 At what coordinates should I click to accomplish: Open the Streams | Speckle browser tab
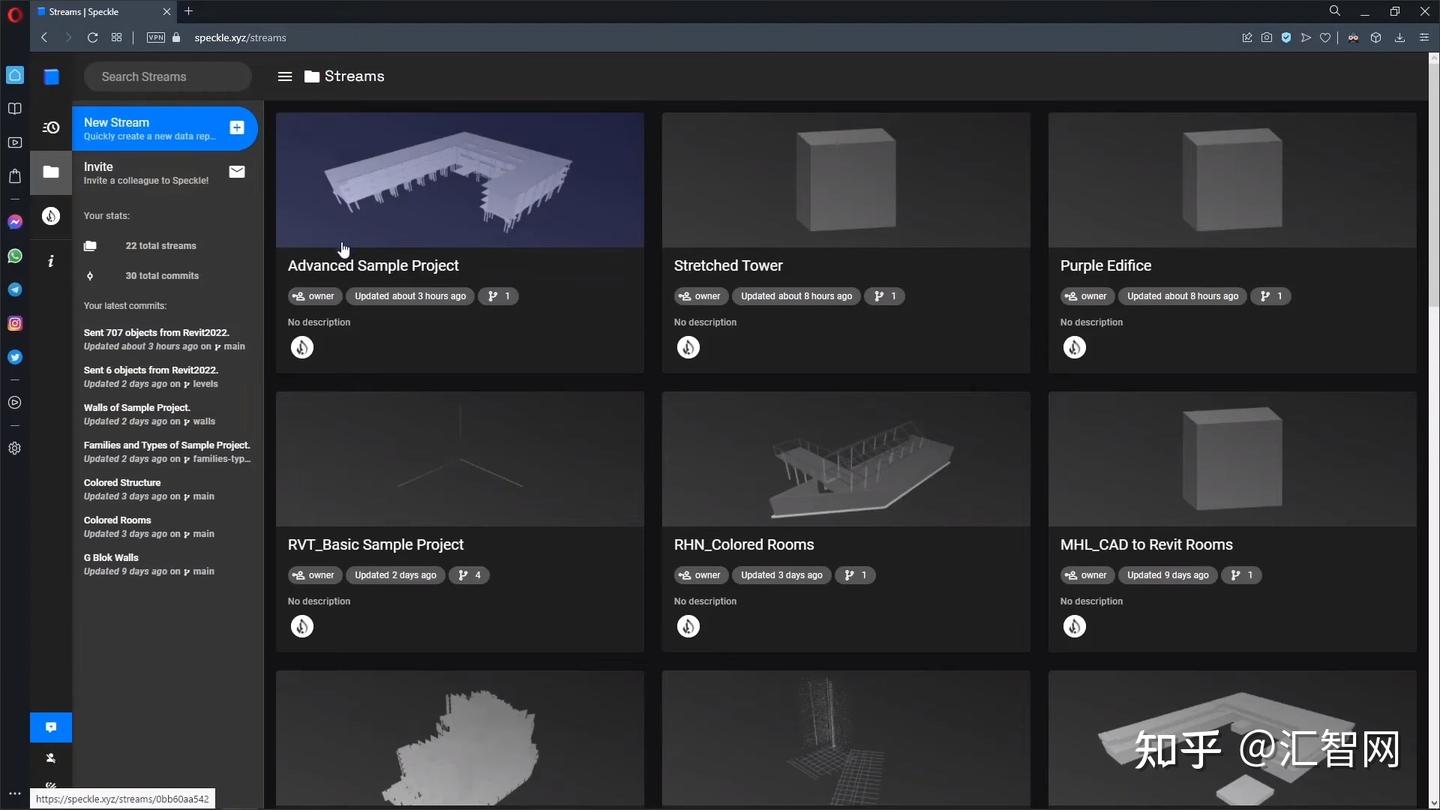pos(105,12)
